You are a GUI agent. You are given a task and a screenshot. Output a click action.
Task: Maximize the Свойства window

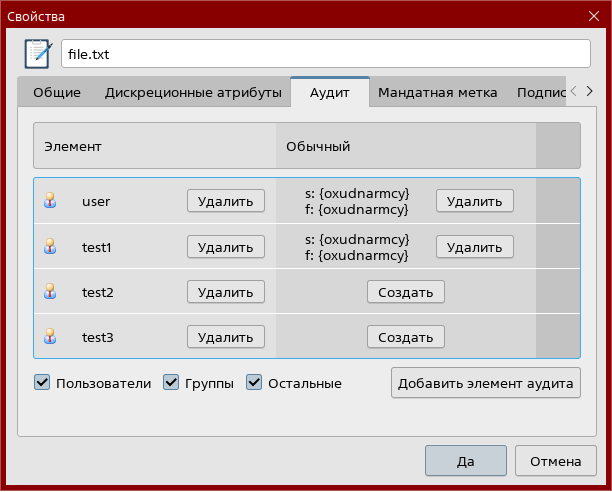click(x=566, y=17)
